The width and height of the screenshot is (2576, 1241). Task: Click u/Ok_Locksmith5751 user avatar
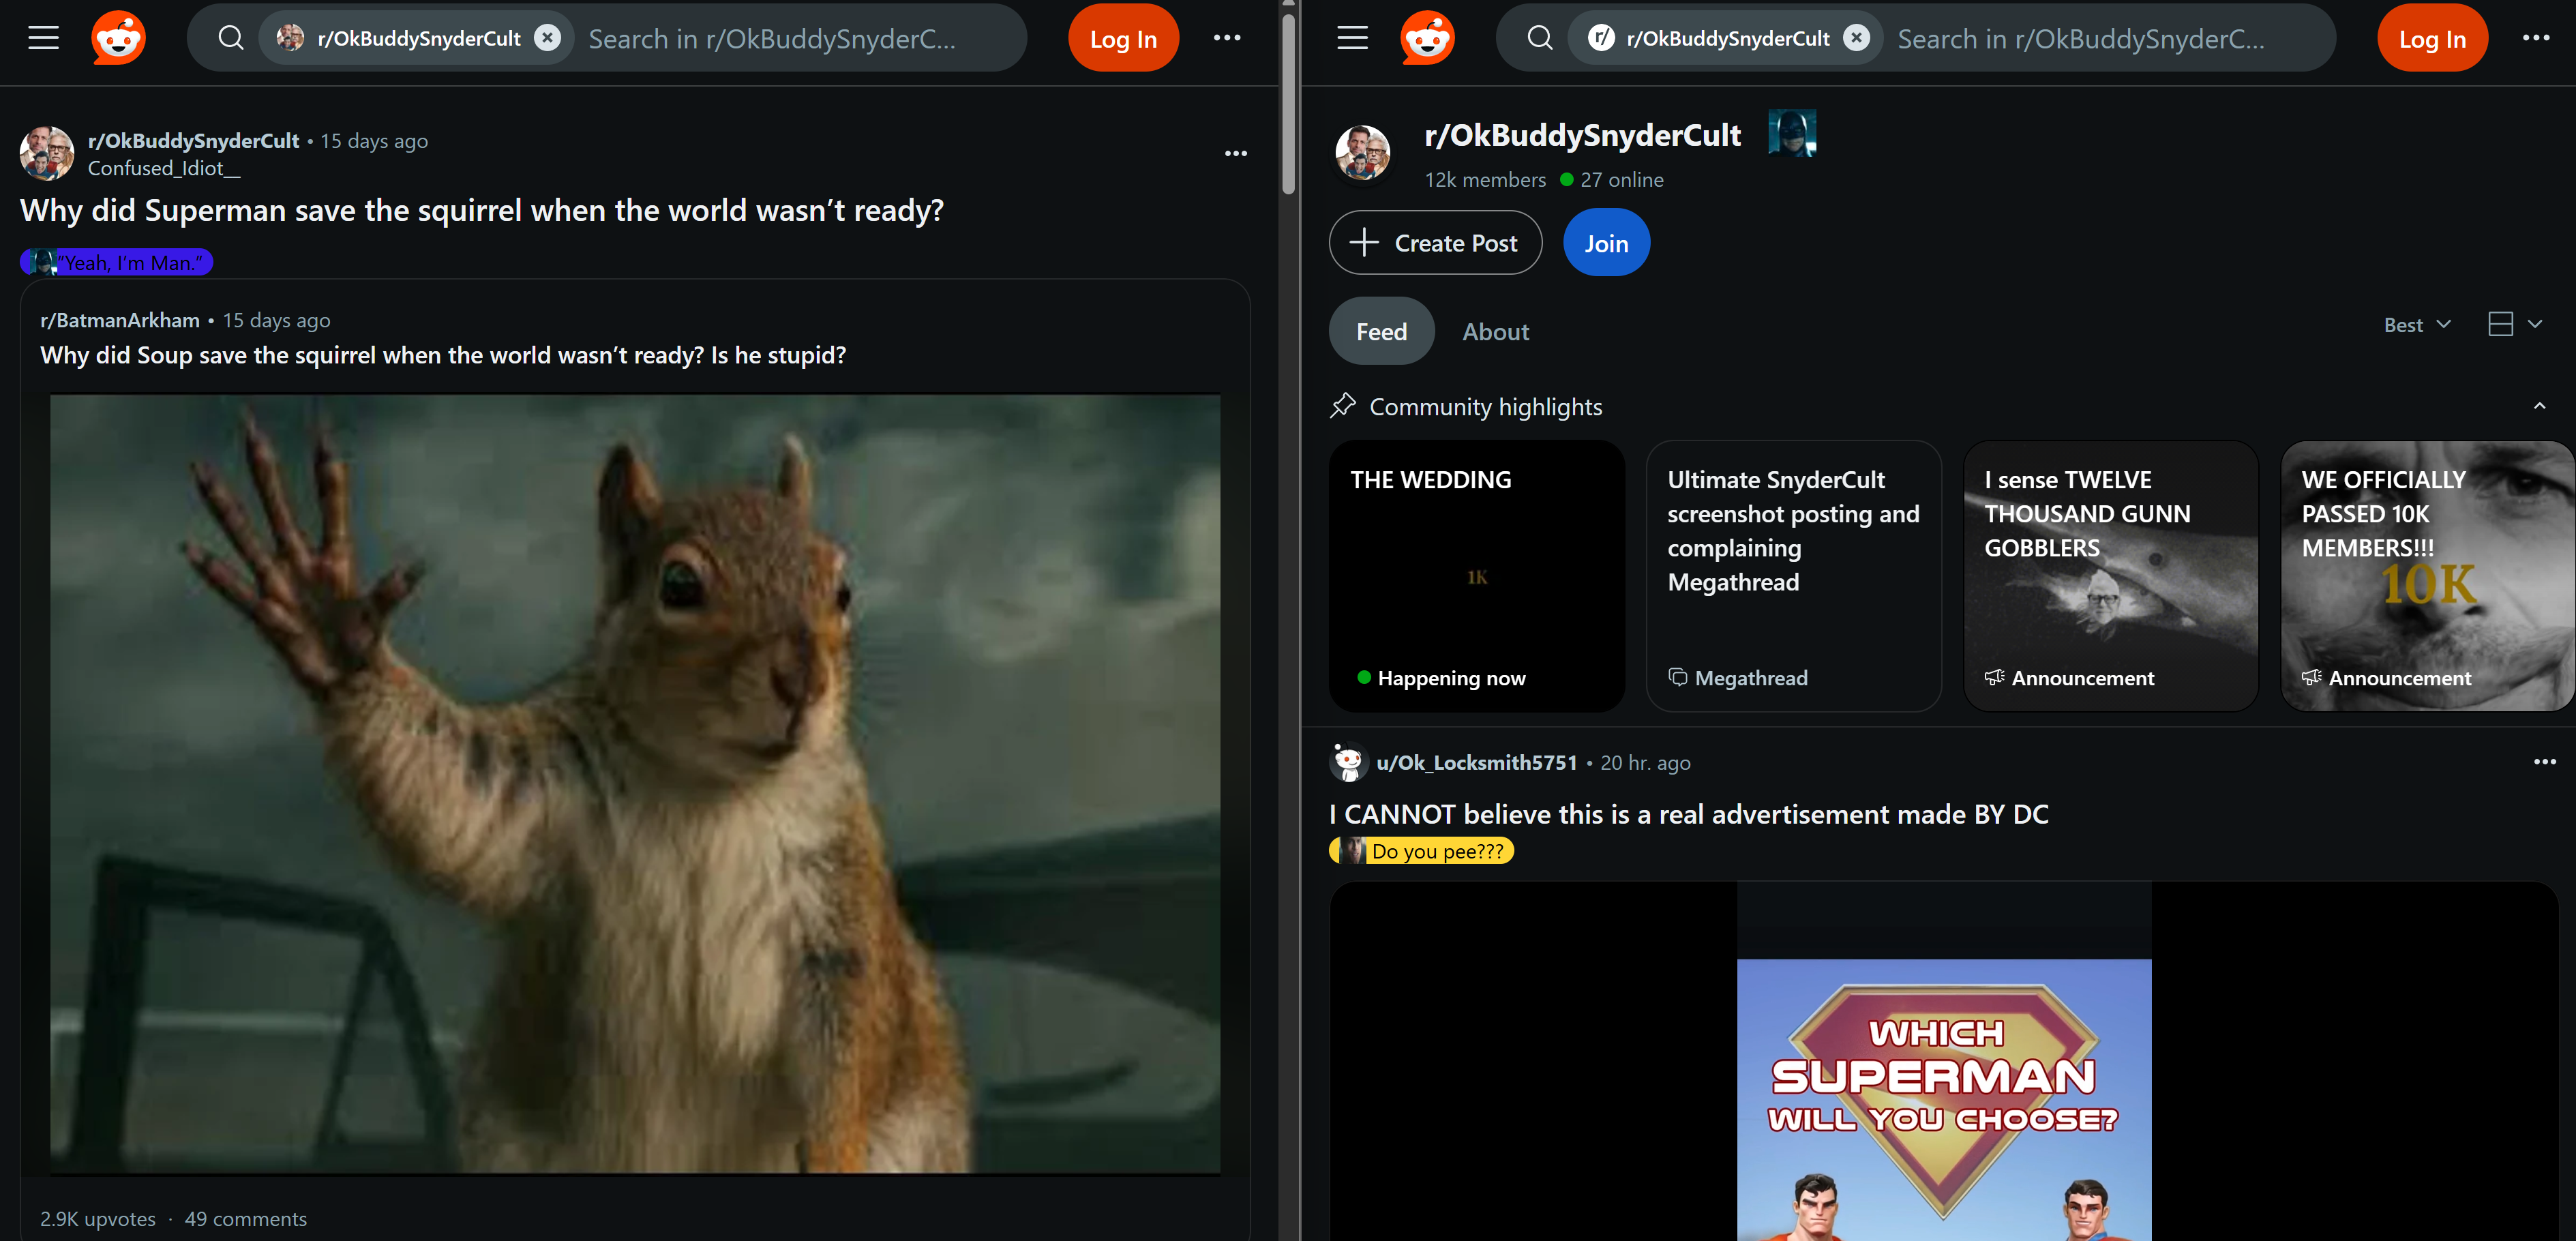coord(1348,762)
